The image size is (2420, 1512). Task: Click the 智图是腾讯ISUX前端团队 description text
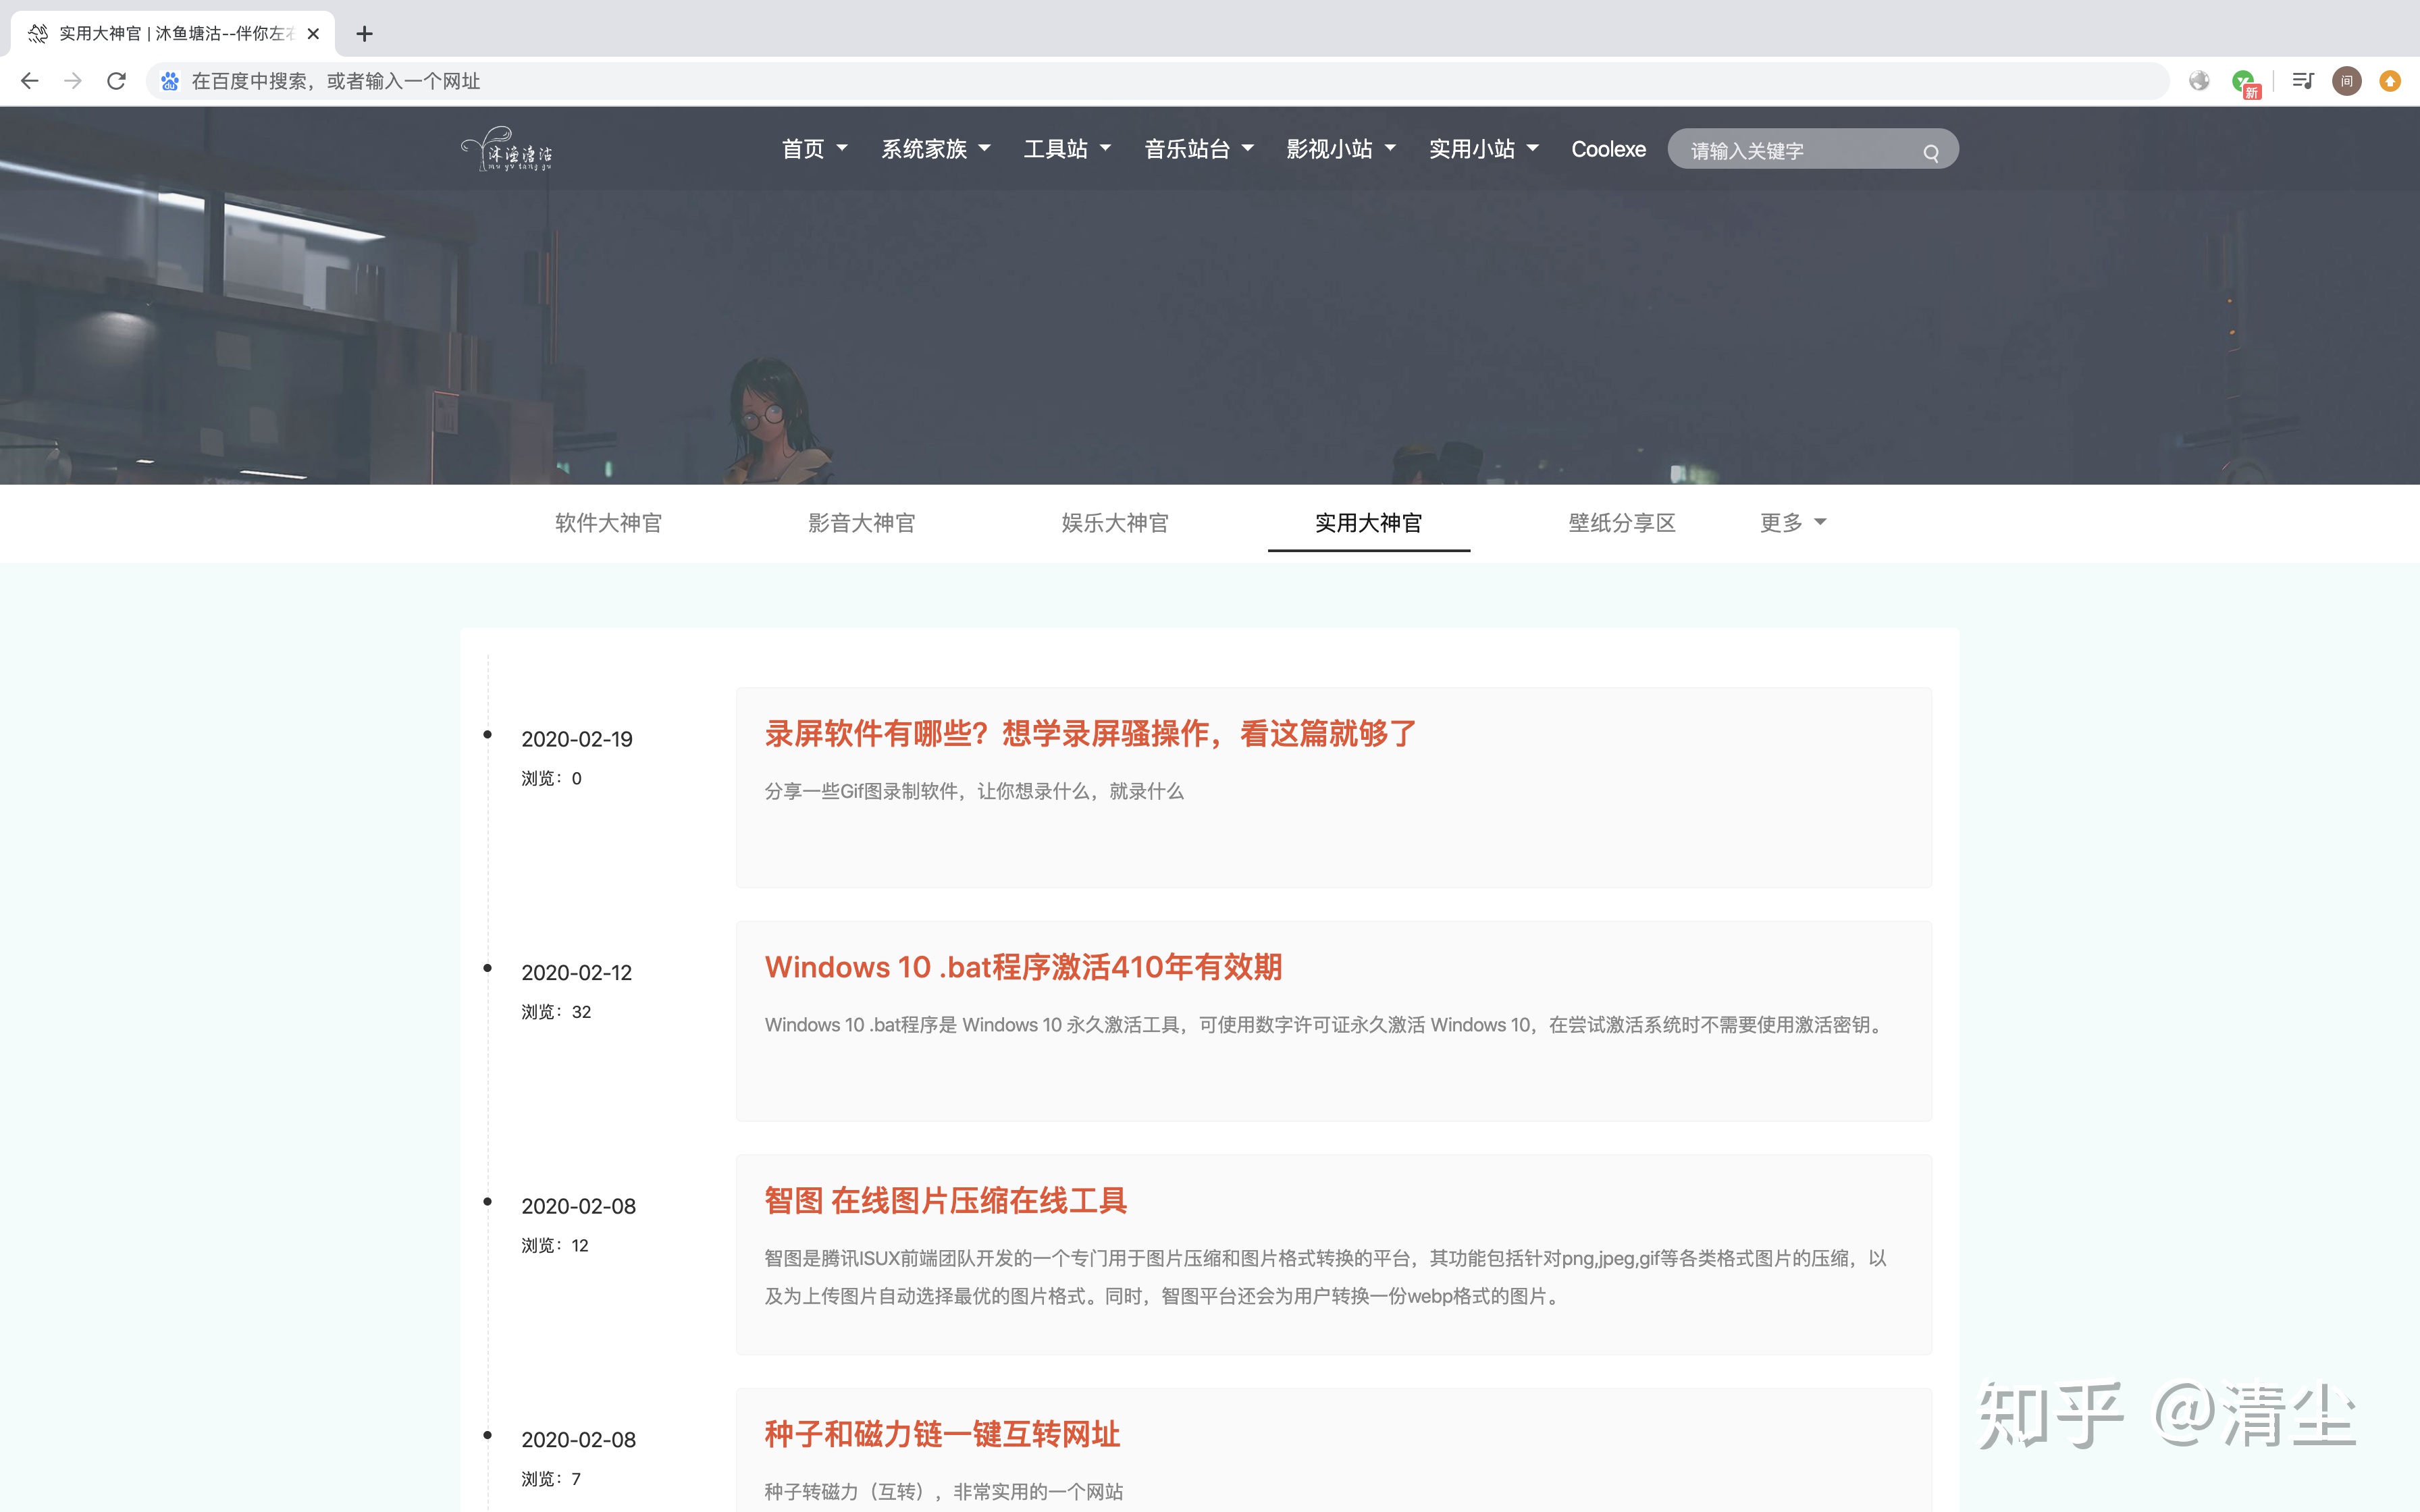click(x=1325, y=1277)
